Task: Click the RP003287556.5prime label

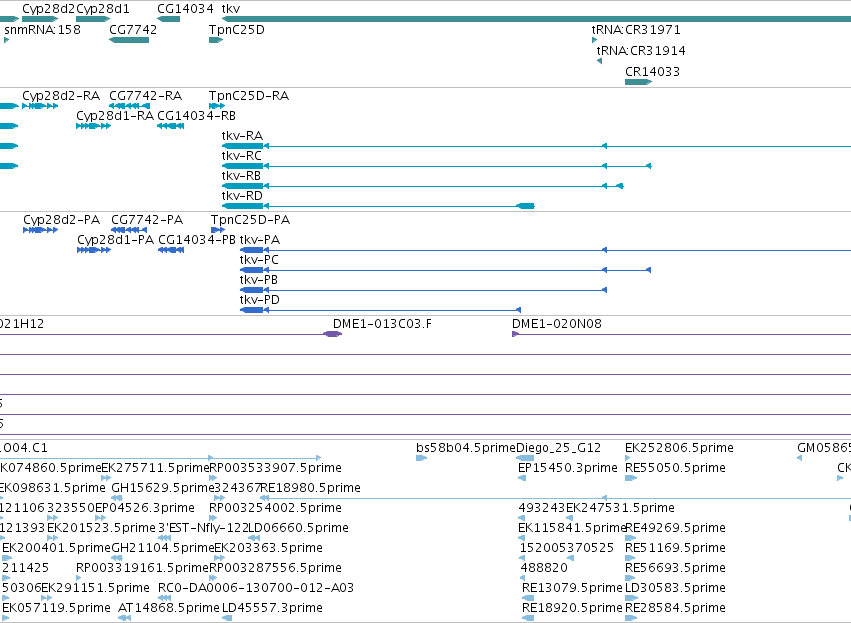Action: (276, 568)
